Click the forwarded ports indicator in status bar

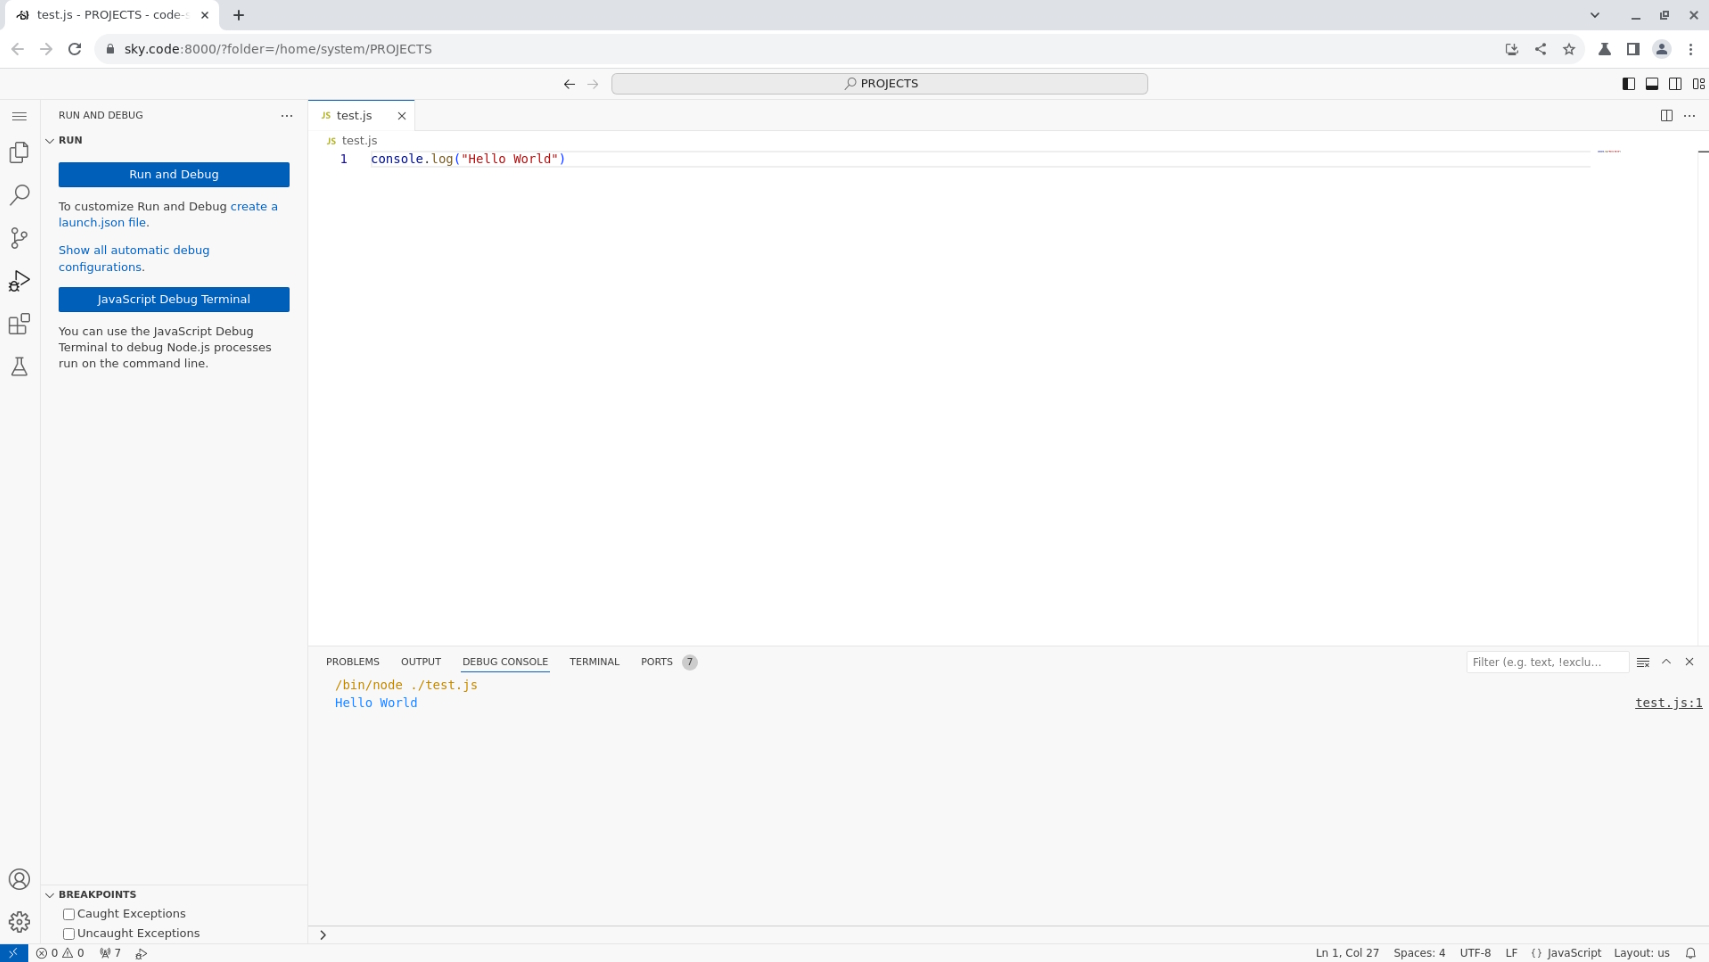coord(110,953)
